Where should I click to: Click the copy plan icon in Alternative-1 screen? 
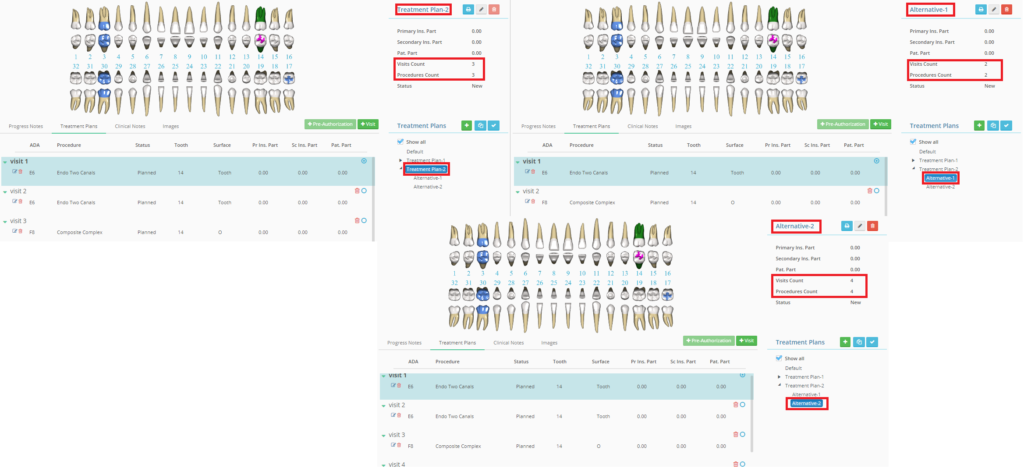tap(993, 126)
